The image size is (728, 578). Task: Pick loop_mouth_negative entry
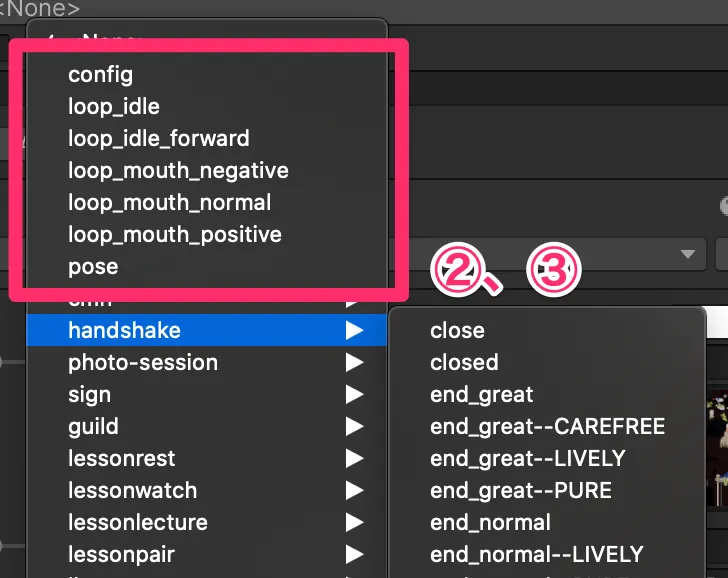[178, 170]
